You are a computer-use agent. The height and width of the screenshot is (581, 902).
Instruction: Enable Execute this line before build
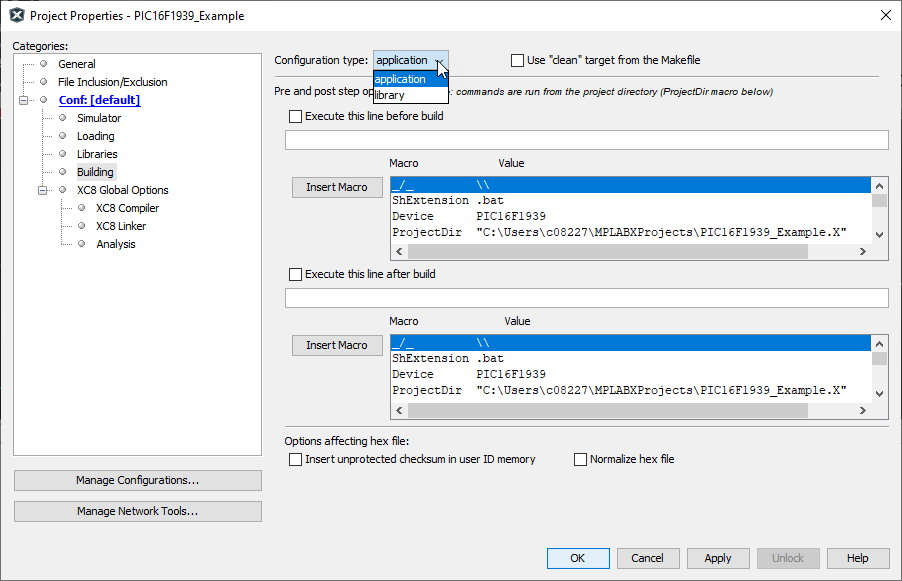[295, 116]
